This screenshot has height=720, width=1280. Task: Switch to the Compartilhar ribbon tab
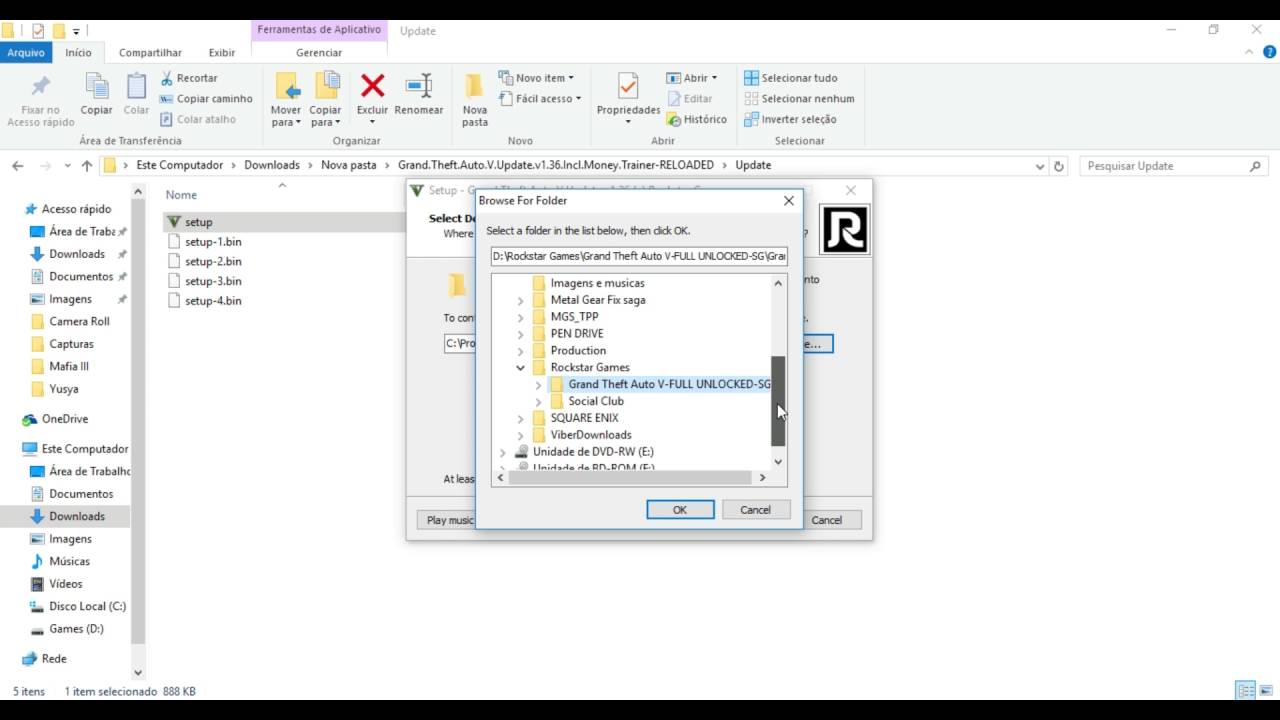click(150, 53)
